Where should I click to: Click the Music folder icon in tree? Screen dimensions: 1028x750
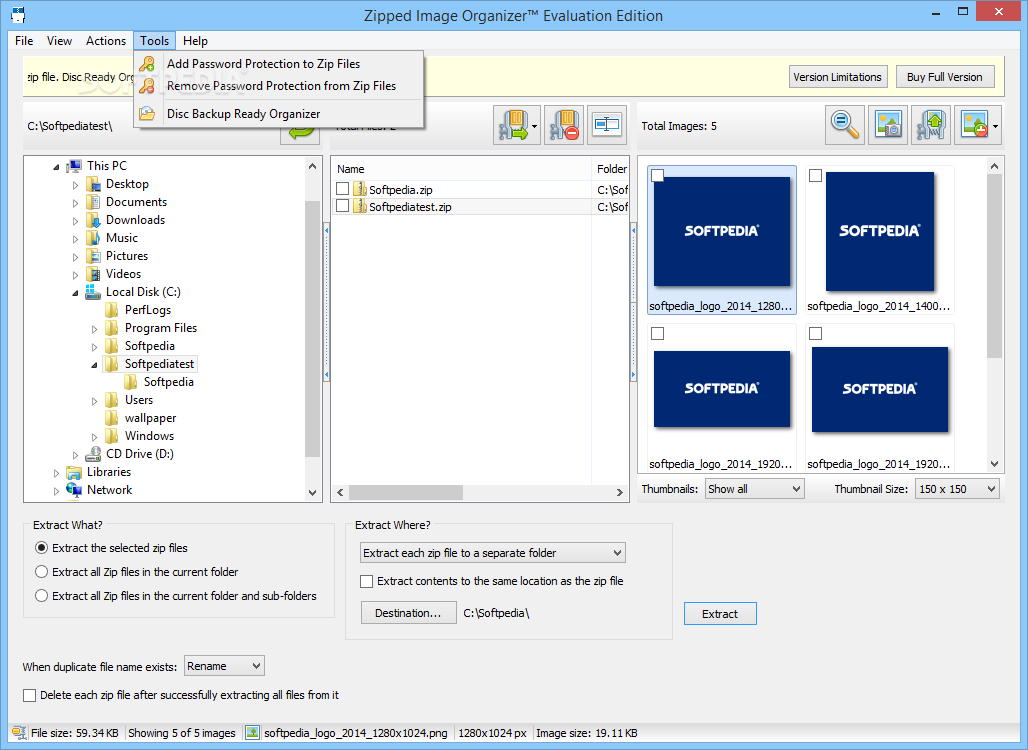93,238
